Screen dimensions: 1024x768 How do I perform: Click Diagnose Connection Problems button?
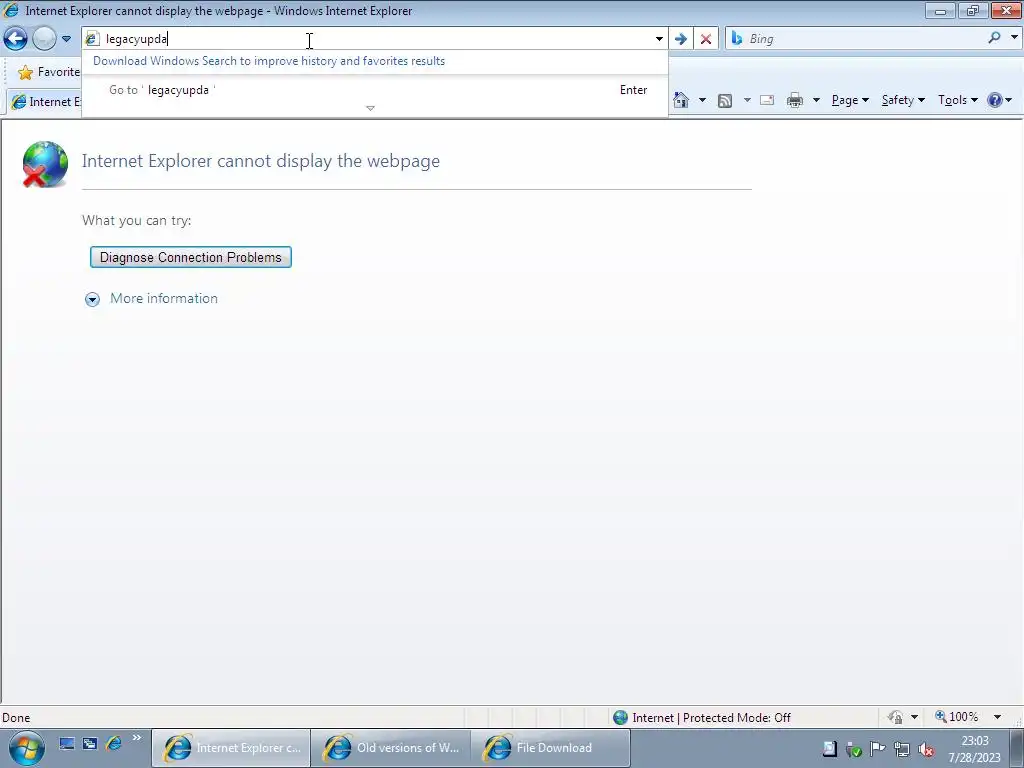(191, 257)
